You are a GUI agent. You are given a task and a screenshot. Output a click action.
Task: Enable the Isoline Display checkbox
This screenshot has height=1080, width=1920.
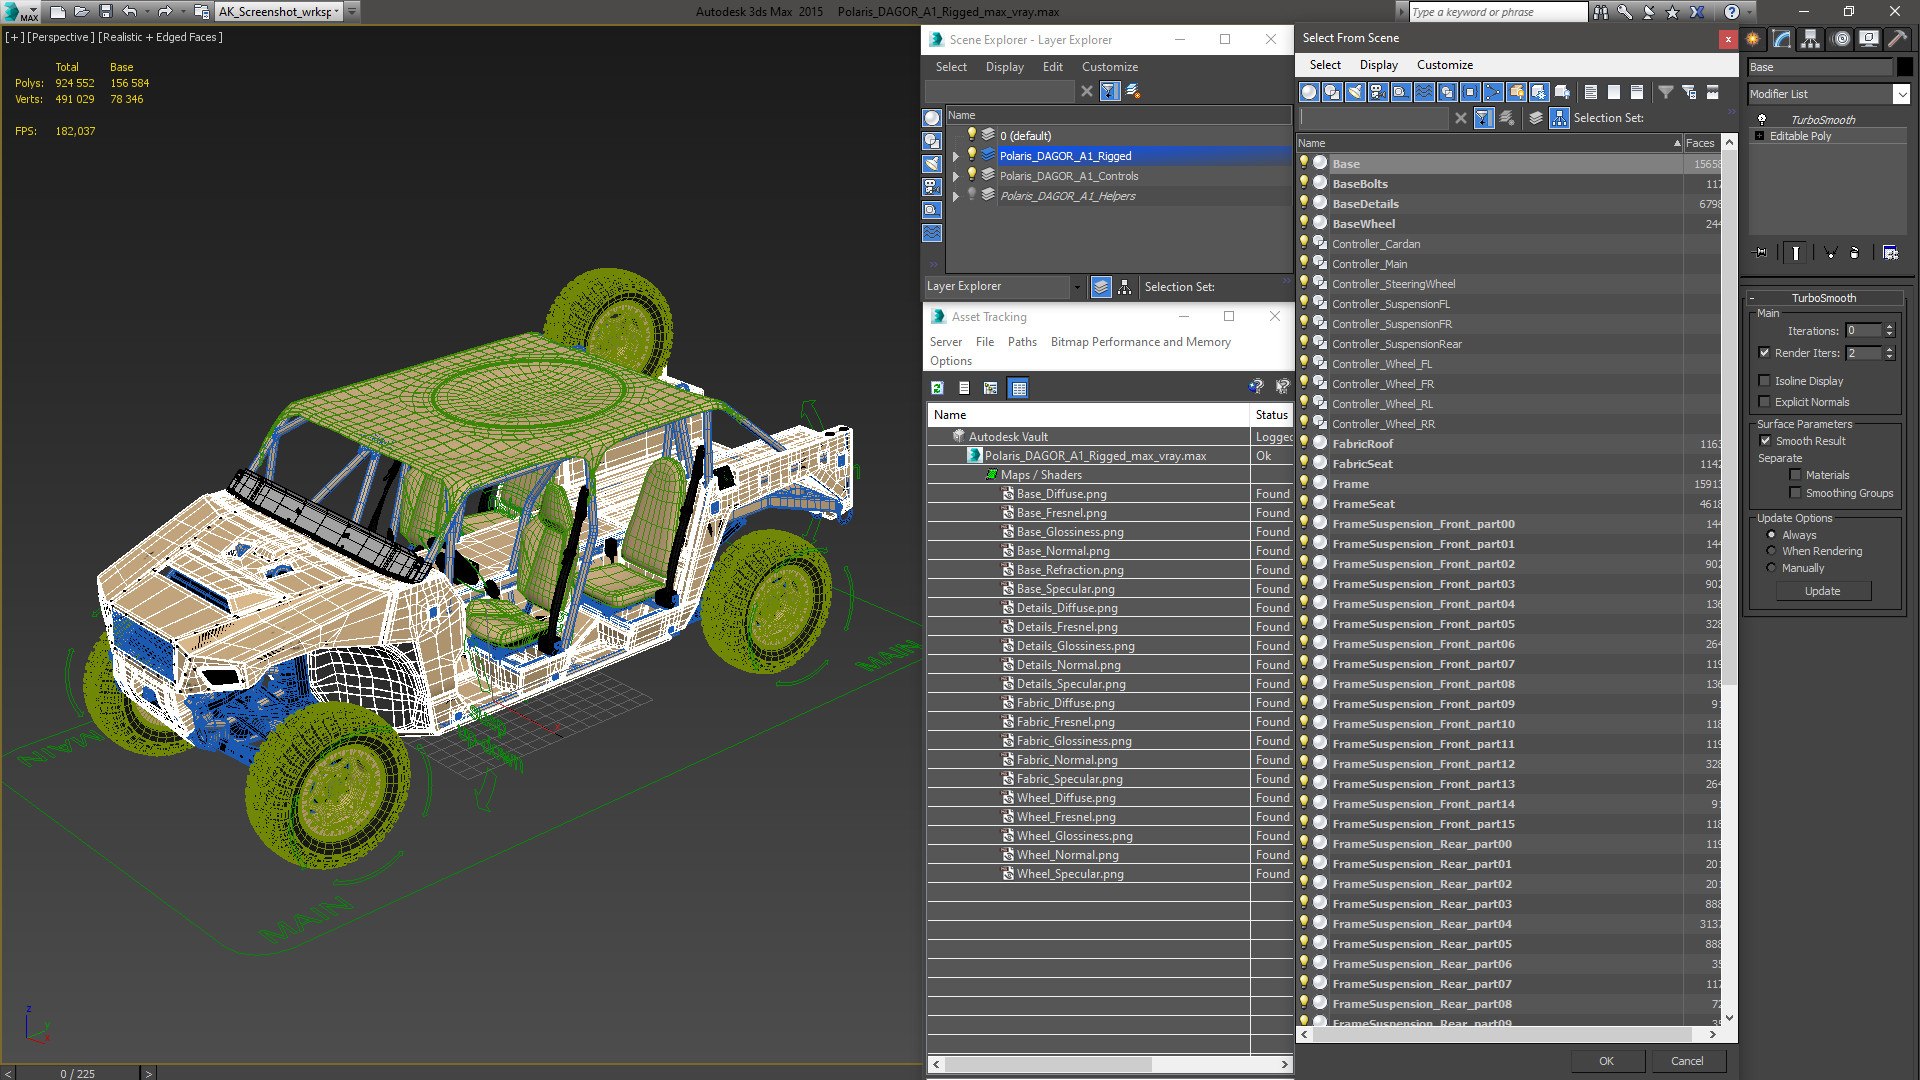click(x=1765, y=381)
